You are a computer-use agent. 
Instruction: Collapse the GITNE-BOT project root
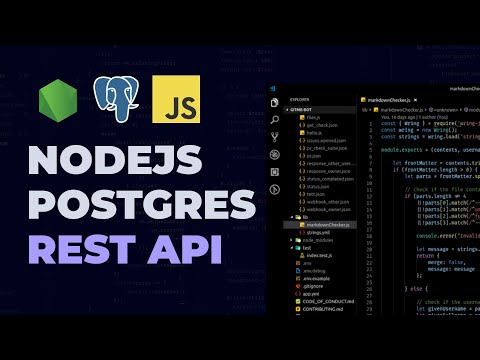[320, 110]
